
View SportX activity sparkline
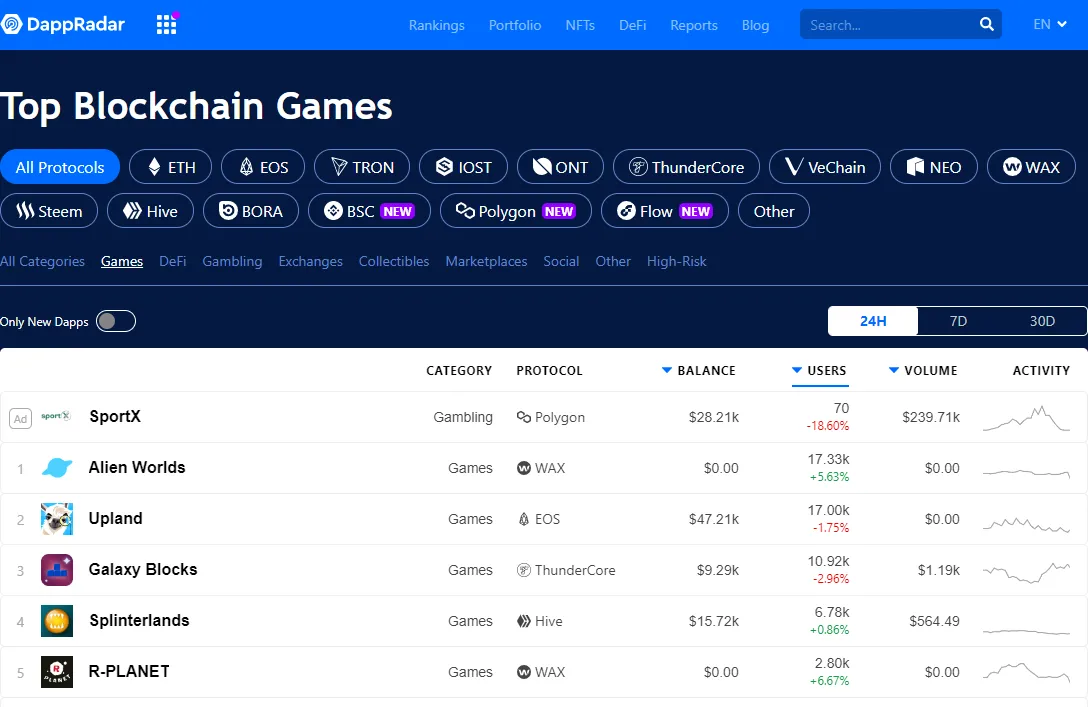click(1026, 418)
